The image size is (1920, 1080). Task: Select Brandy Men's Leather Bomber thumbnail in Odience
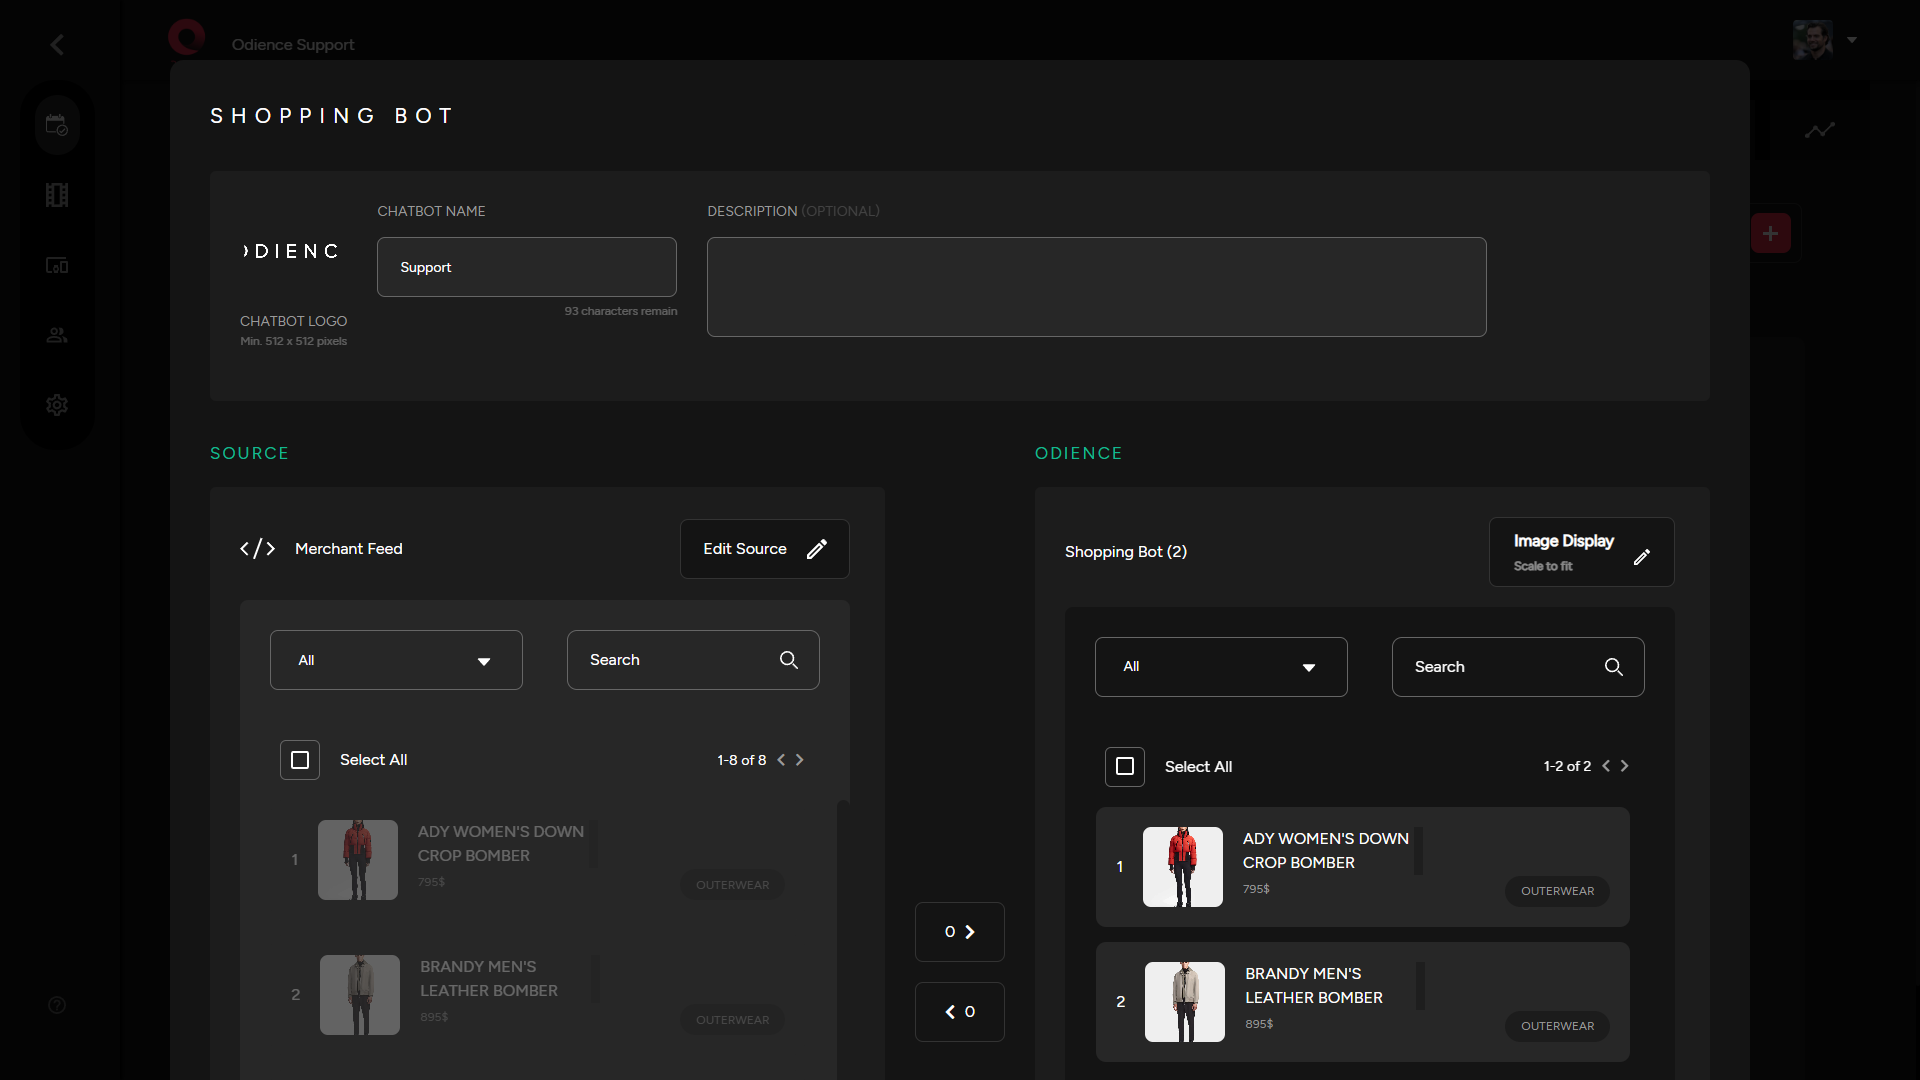tap(1185, 1002)
